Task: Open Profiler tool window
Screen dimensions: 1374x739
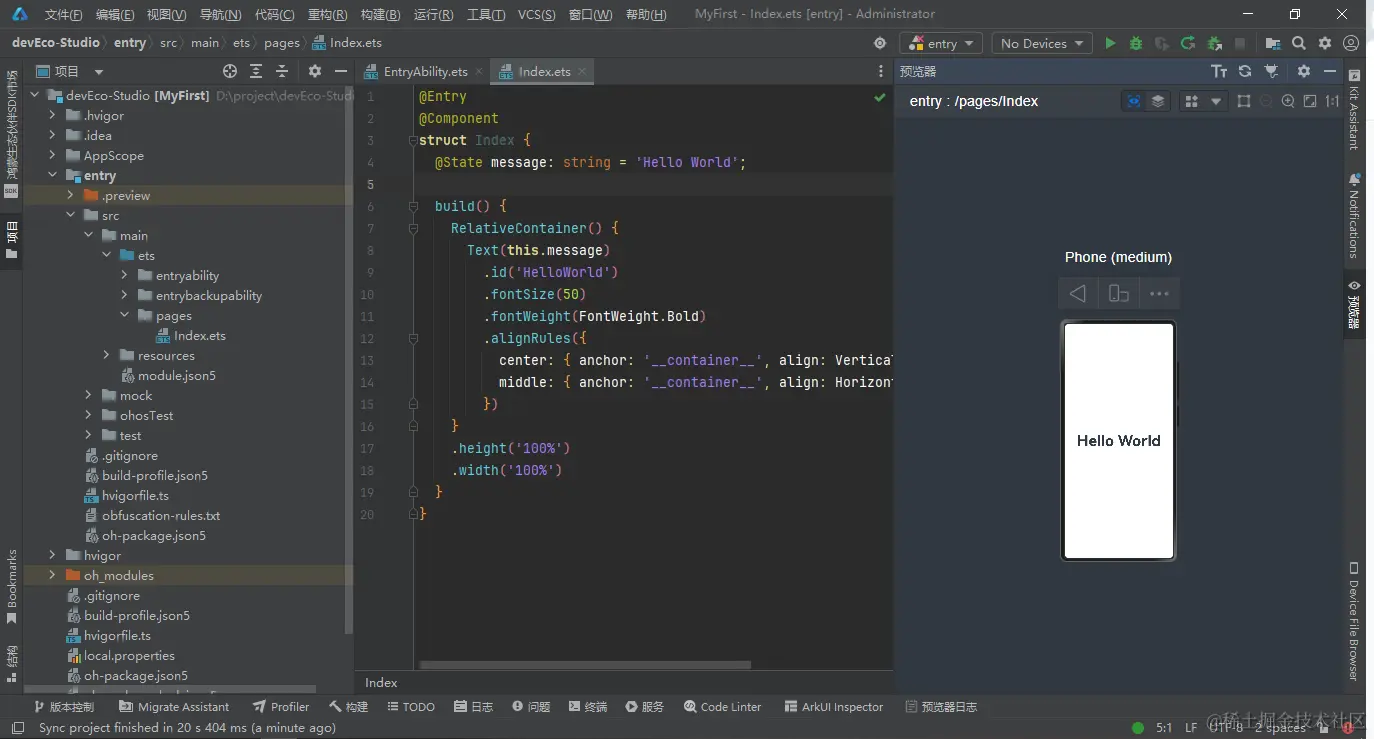Action: click(x=281, y=706)
